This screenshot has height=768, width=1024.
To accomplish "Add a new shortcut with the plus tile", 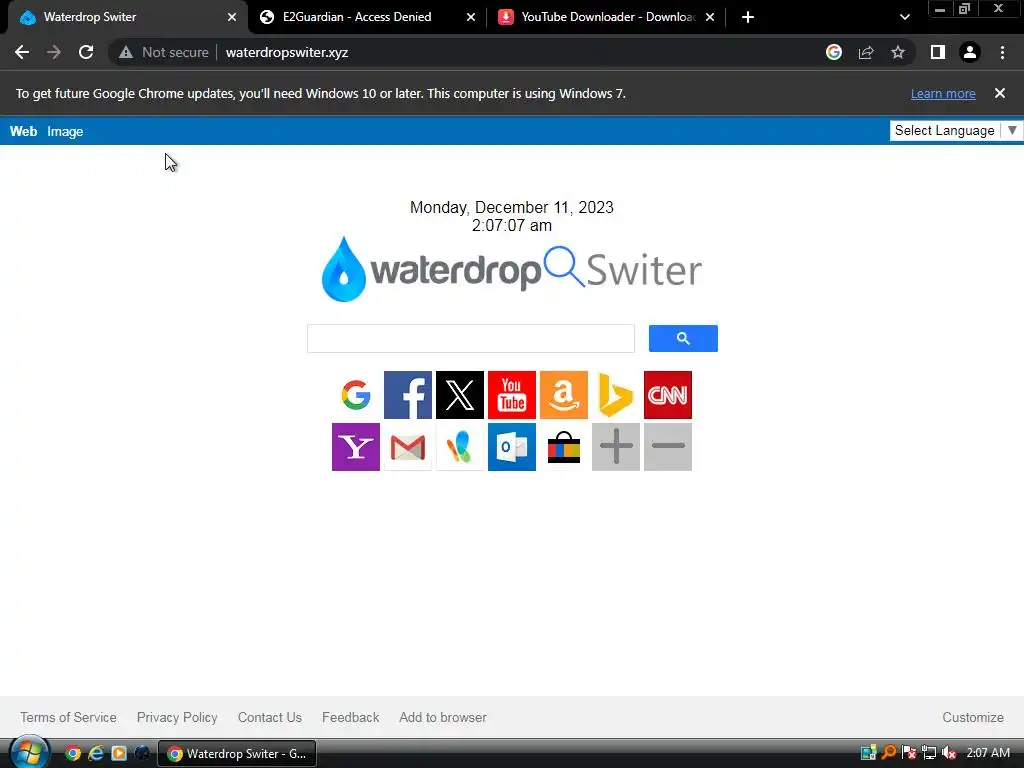I will (x=616, y=447).
